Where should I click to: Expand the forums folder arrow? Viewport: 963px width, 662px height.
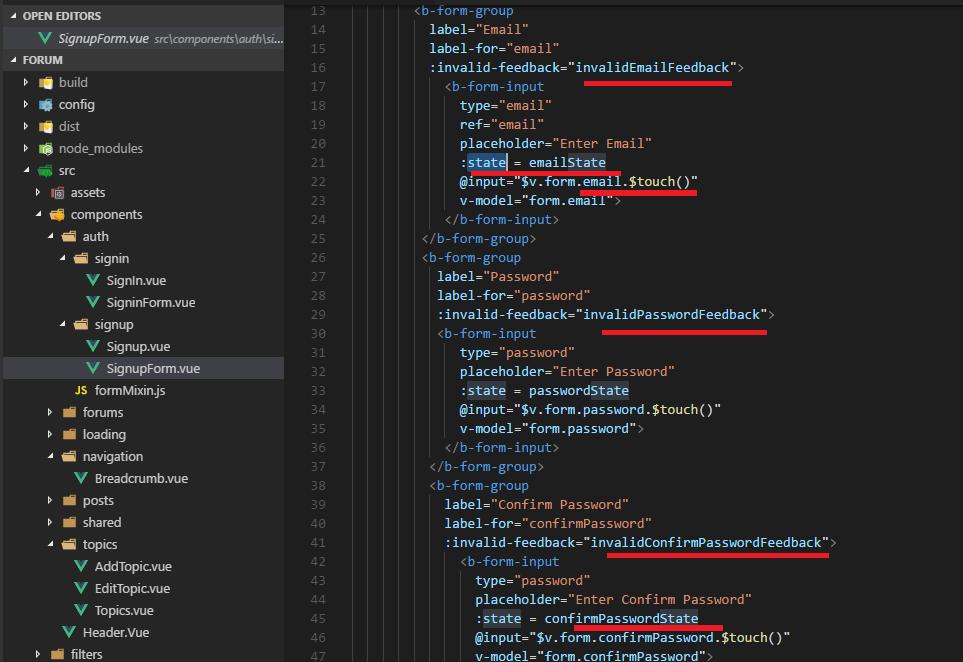click(50, 413)
